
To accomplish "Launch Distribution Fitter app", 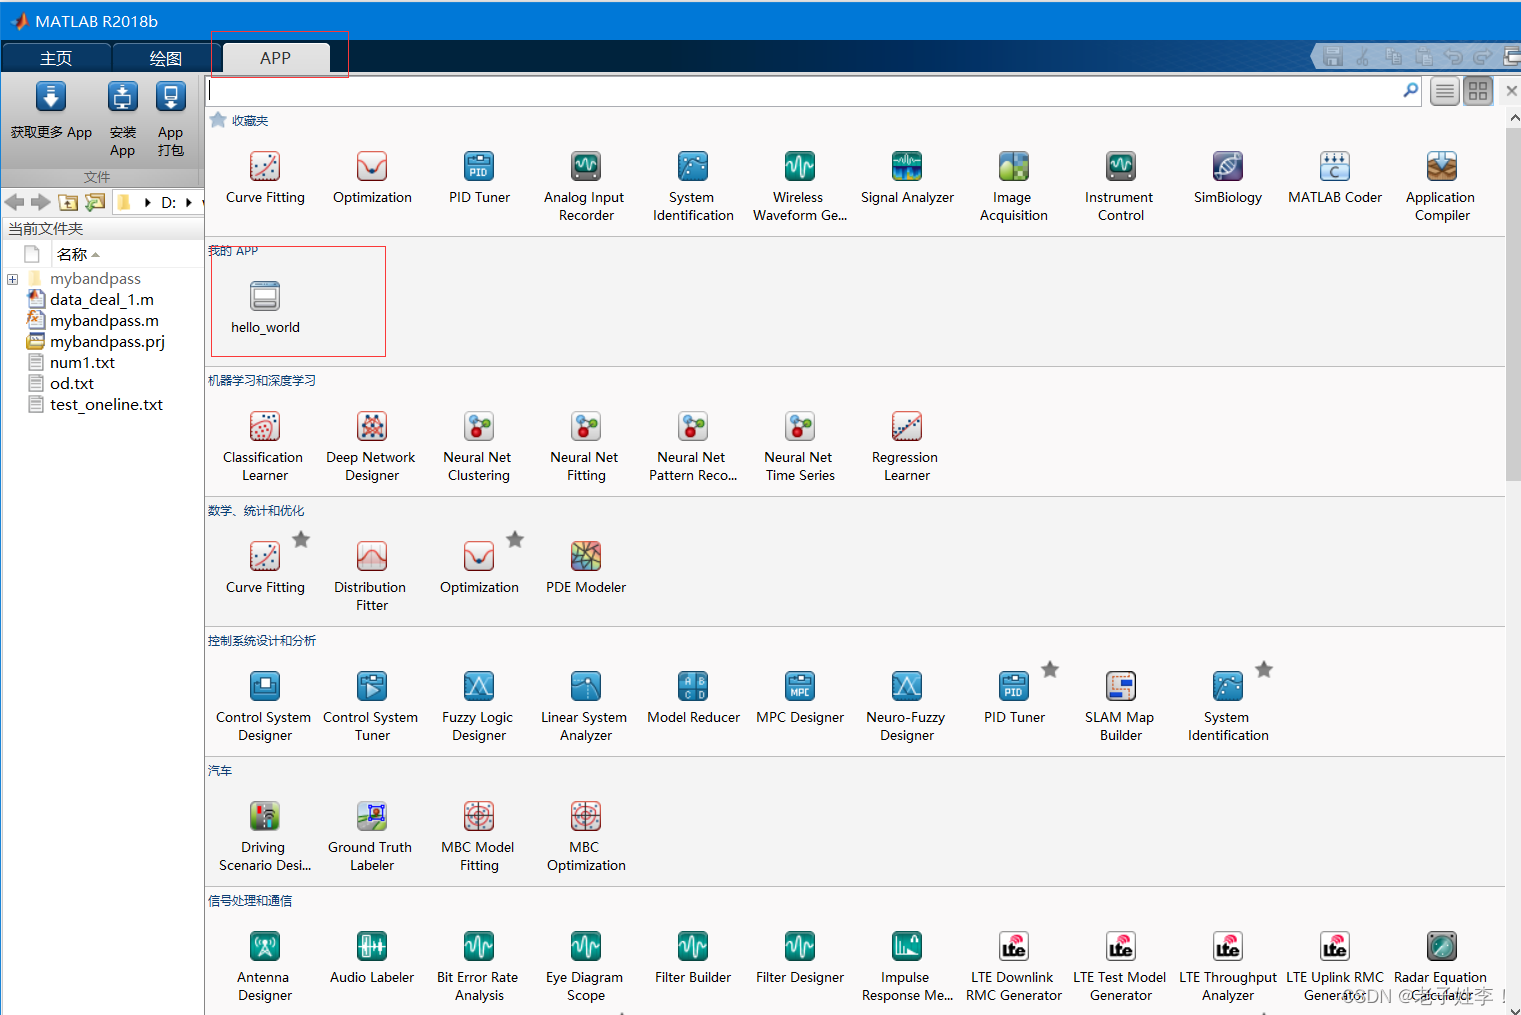I will (372, 577).
